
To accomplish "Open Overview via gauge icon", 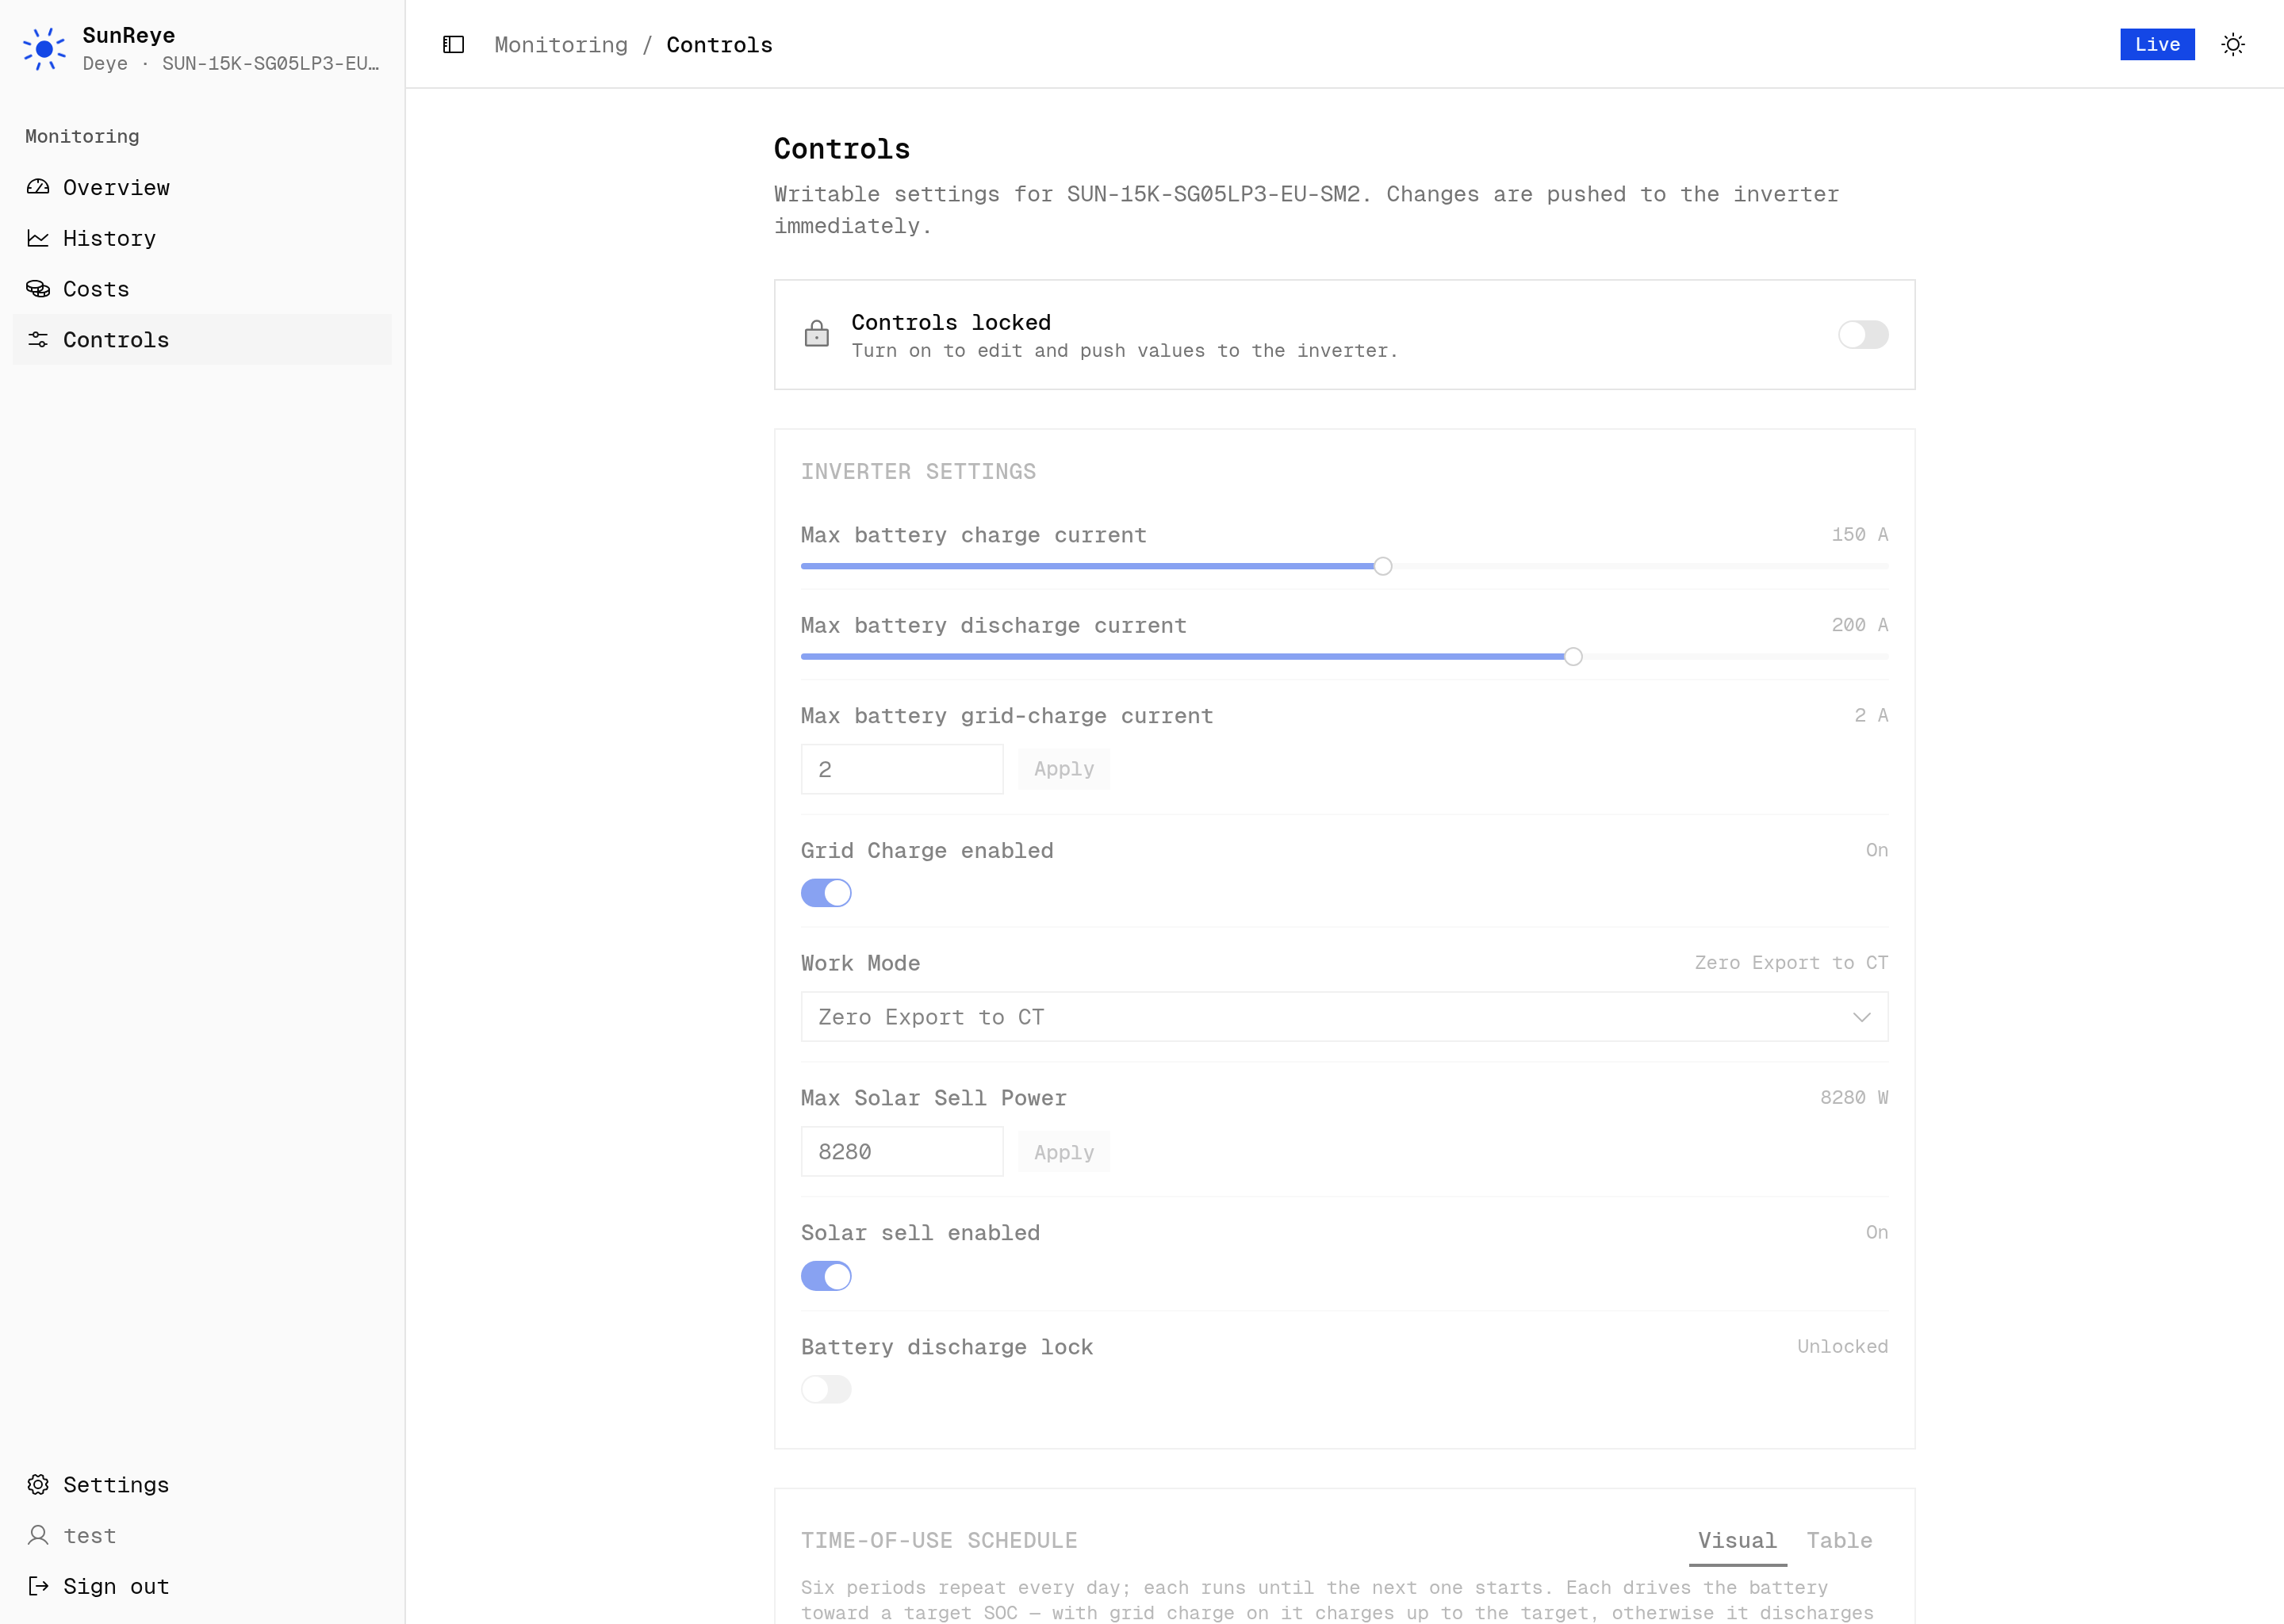I will (38, 187).
